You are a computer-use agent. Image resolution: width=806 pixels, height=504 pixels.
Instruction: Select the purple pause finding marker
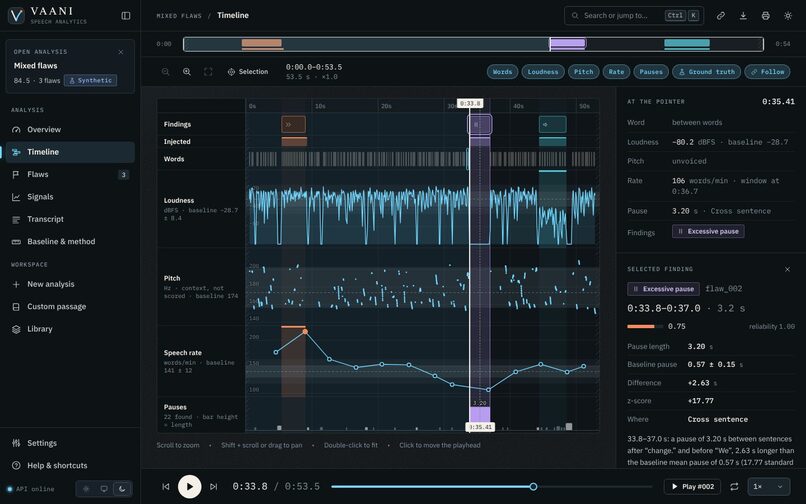point(480,124)
